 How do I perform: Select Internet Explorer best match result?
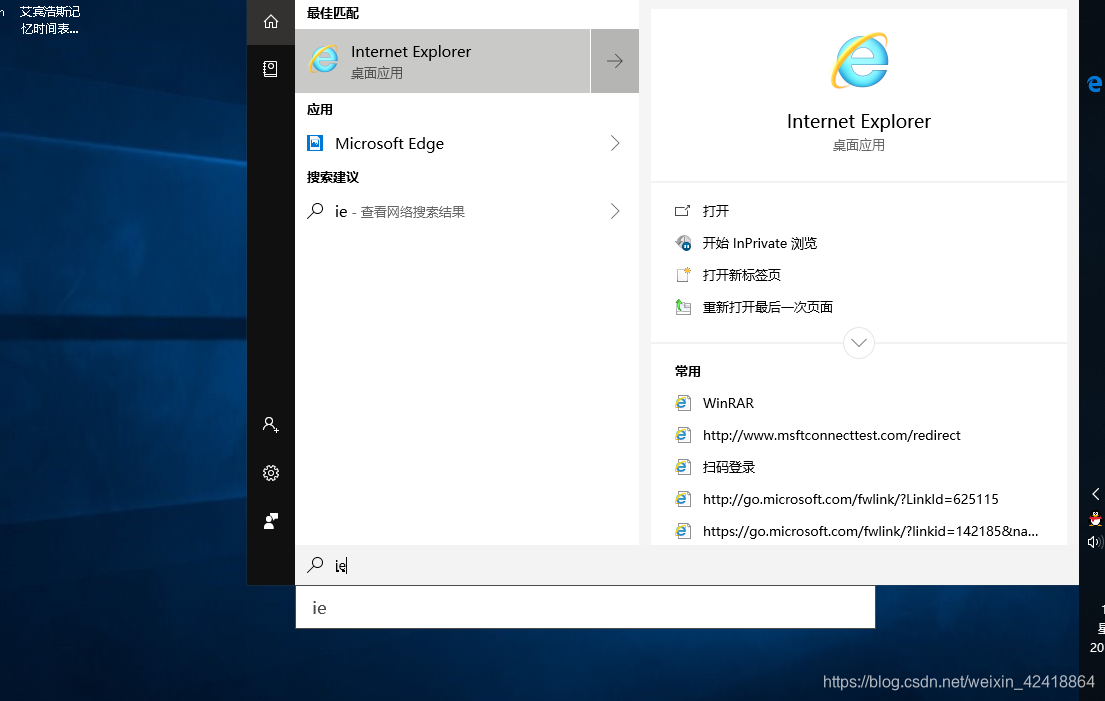443,61
